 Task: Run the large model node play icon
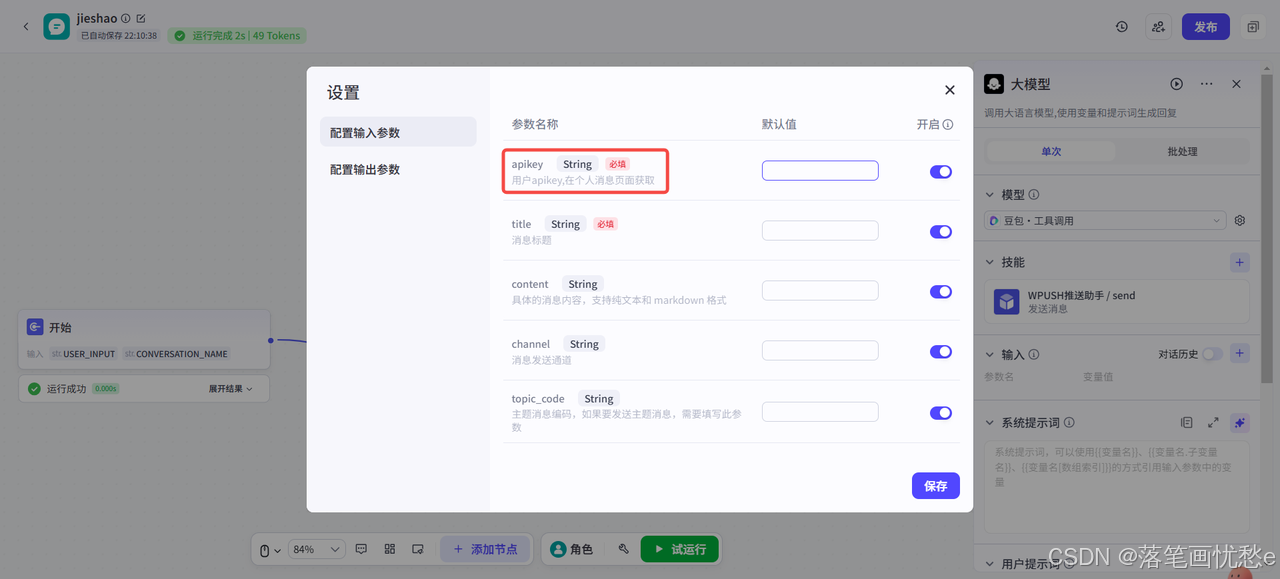(x=1177, y=84)
